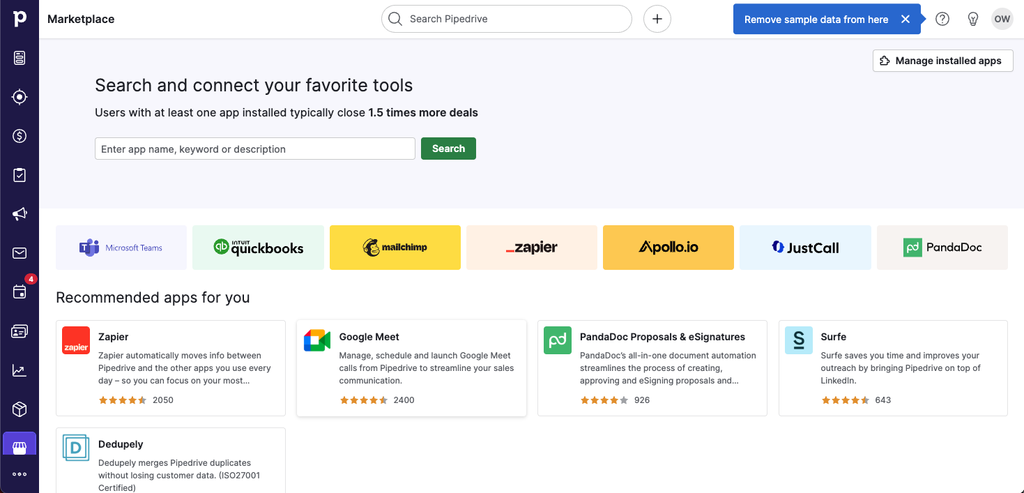Open the Apollo.io banner tile
This screenshot has height=493, width=1024.
pos(668,247)
